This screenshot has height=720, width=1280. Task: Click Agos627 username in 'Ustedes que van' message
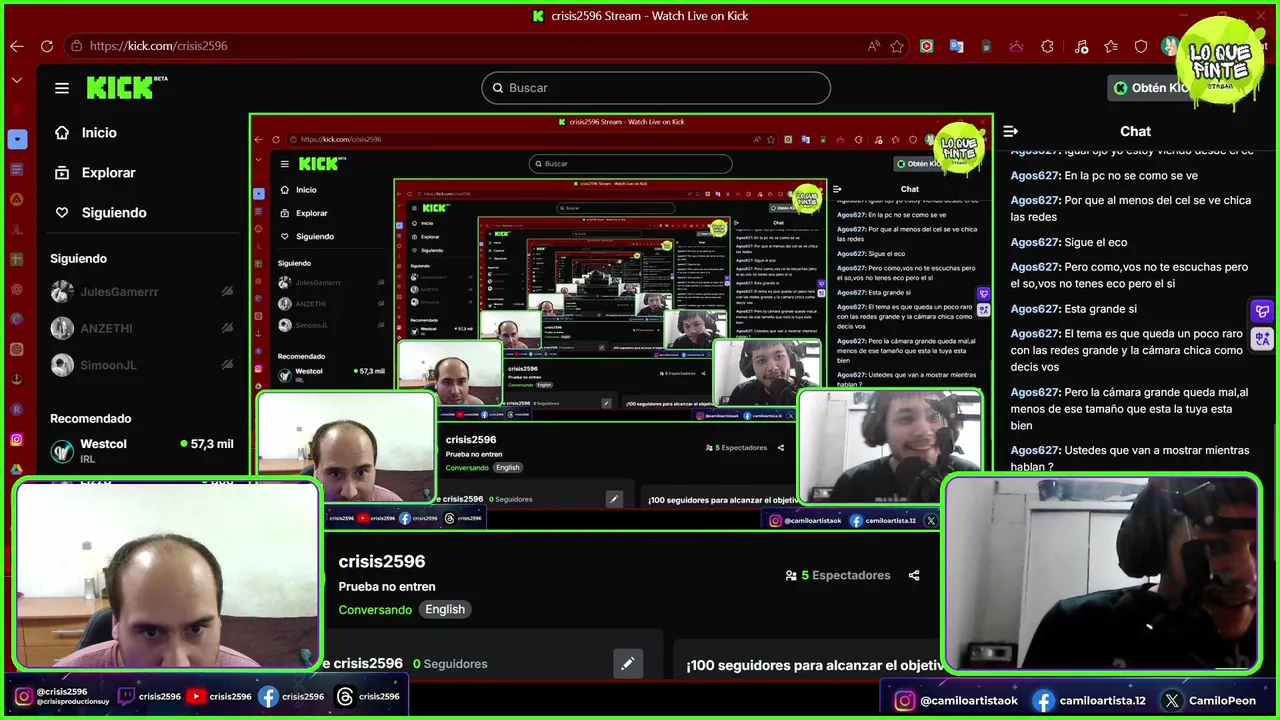(x=1035, y=450)
